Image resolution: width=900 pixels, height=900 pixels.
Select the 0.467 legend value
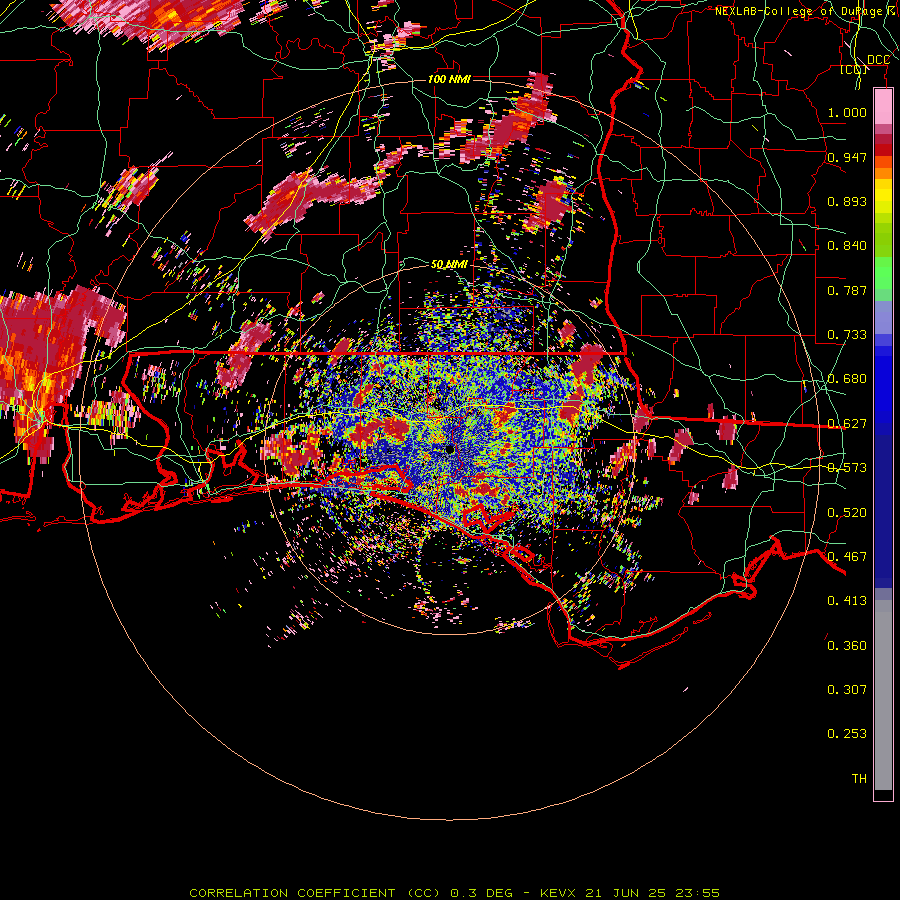click(x=847, y=557)
